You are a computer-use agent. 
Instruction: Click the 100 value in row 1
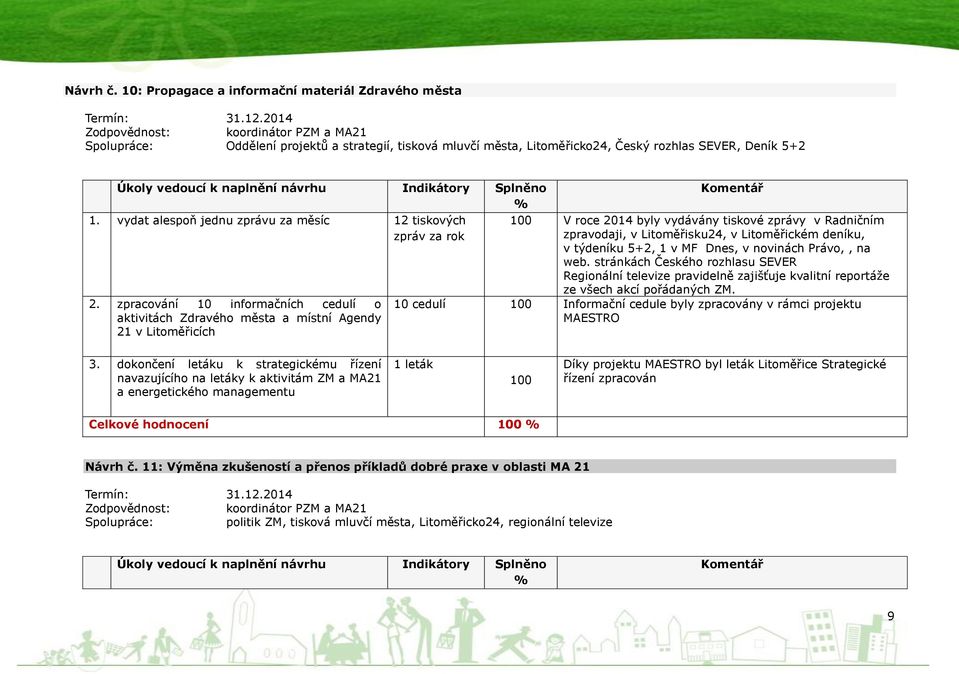(x=520, y=221)
